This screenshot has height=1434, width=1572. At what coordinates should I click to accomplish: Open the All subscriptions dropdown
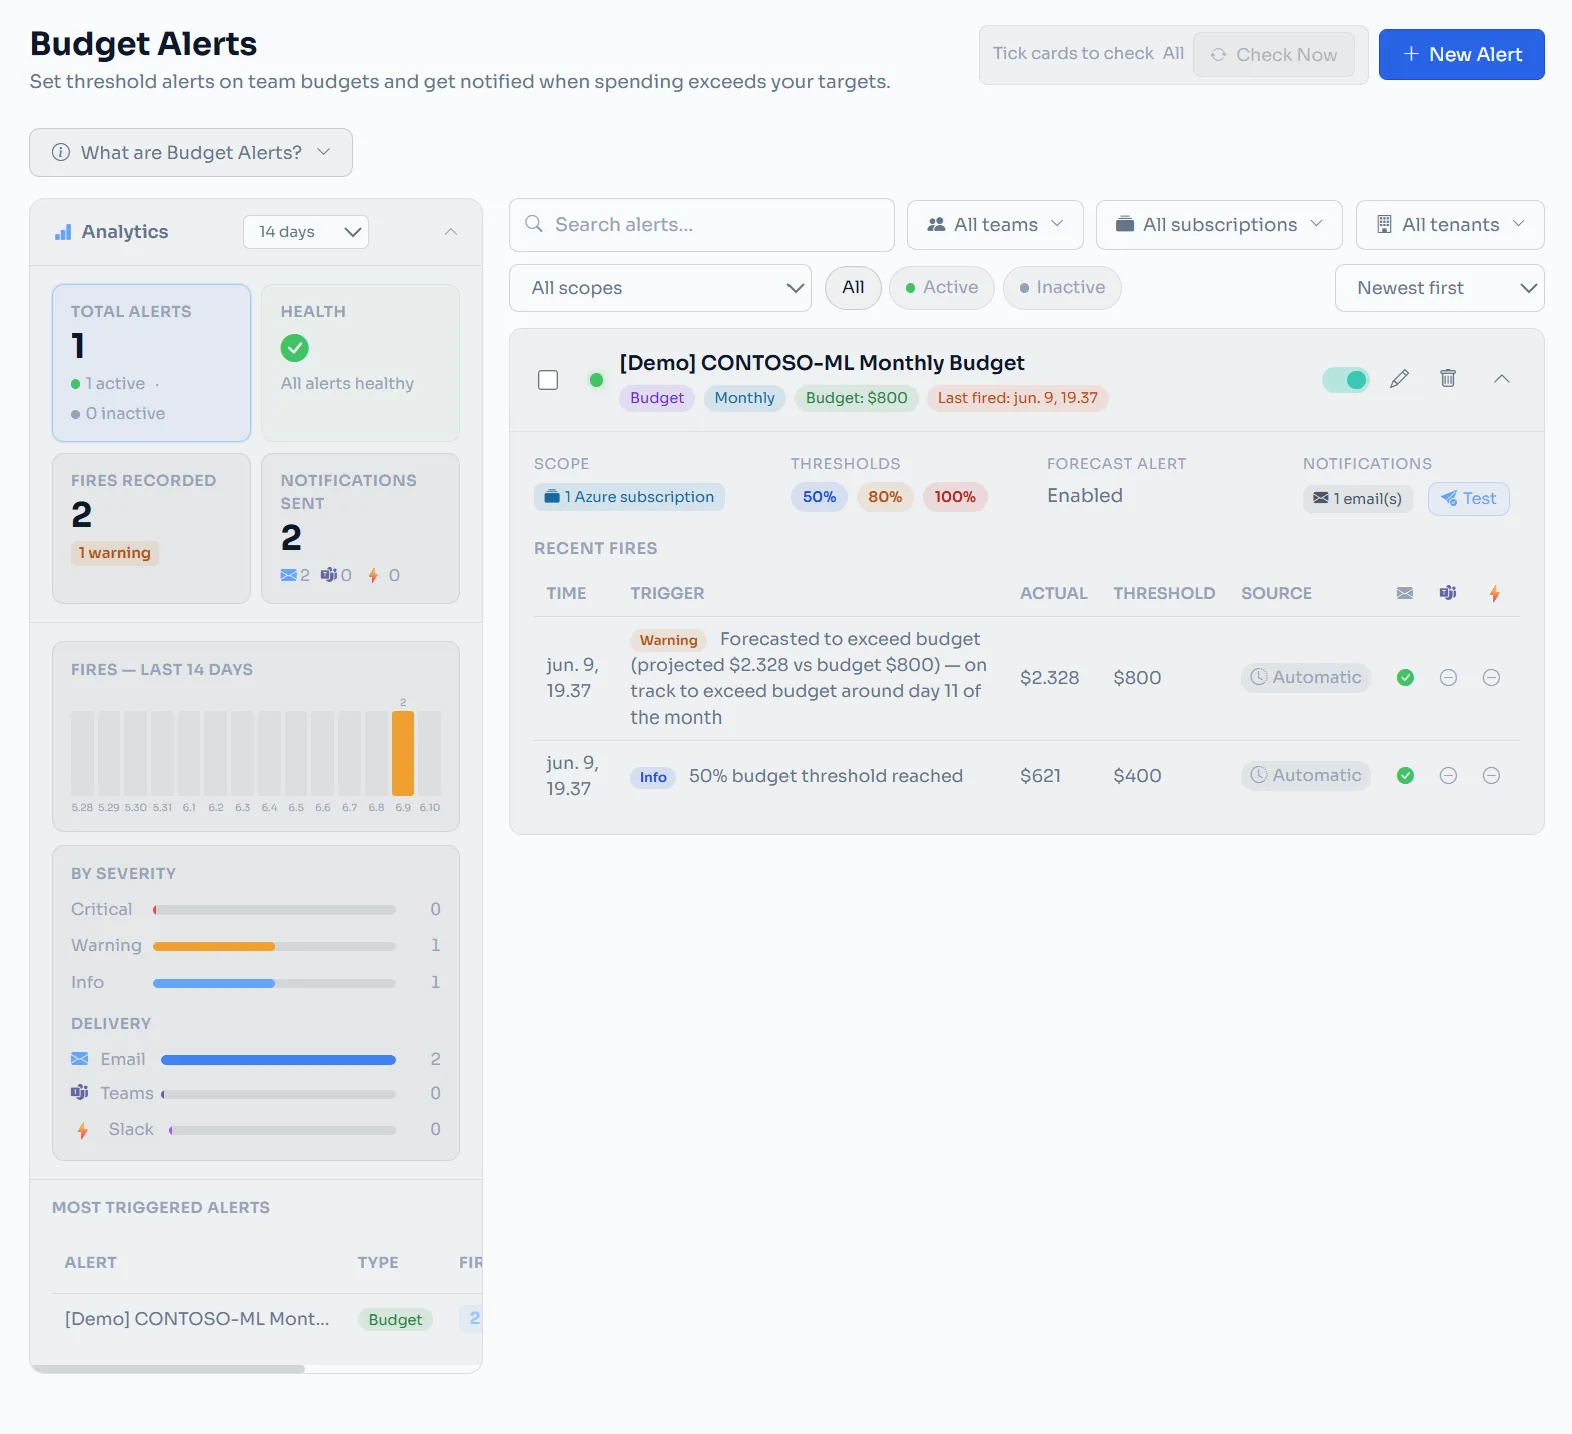point(1219,225)
